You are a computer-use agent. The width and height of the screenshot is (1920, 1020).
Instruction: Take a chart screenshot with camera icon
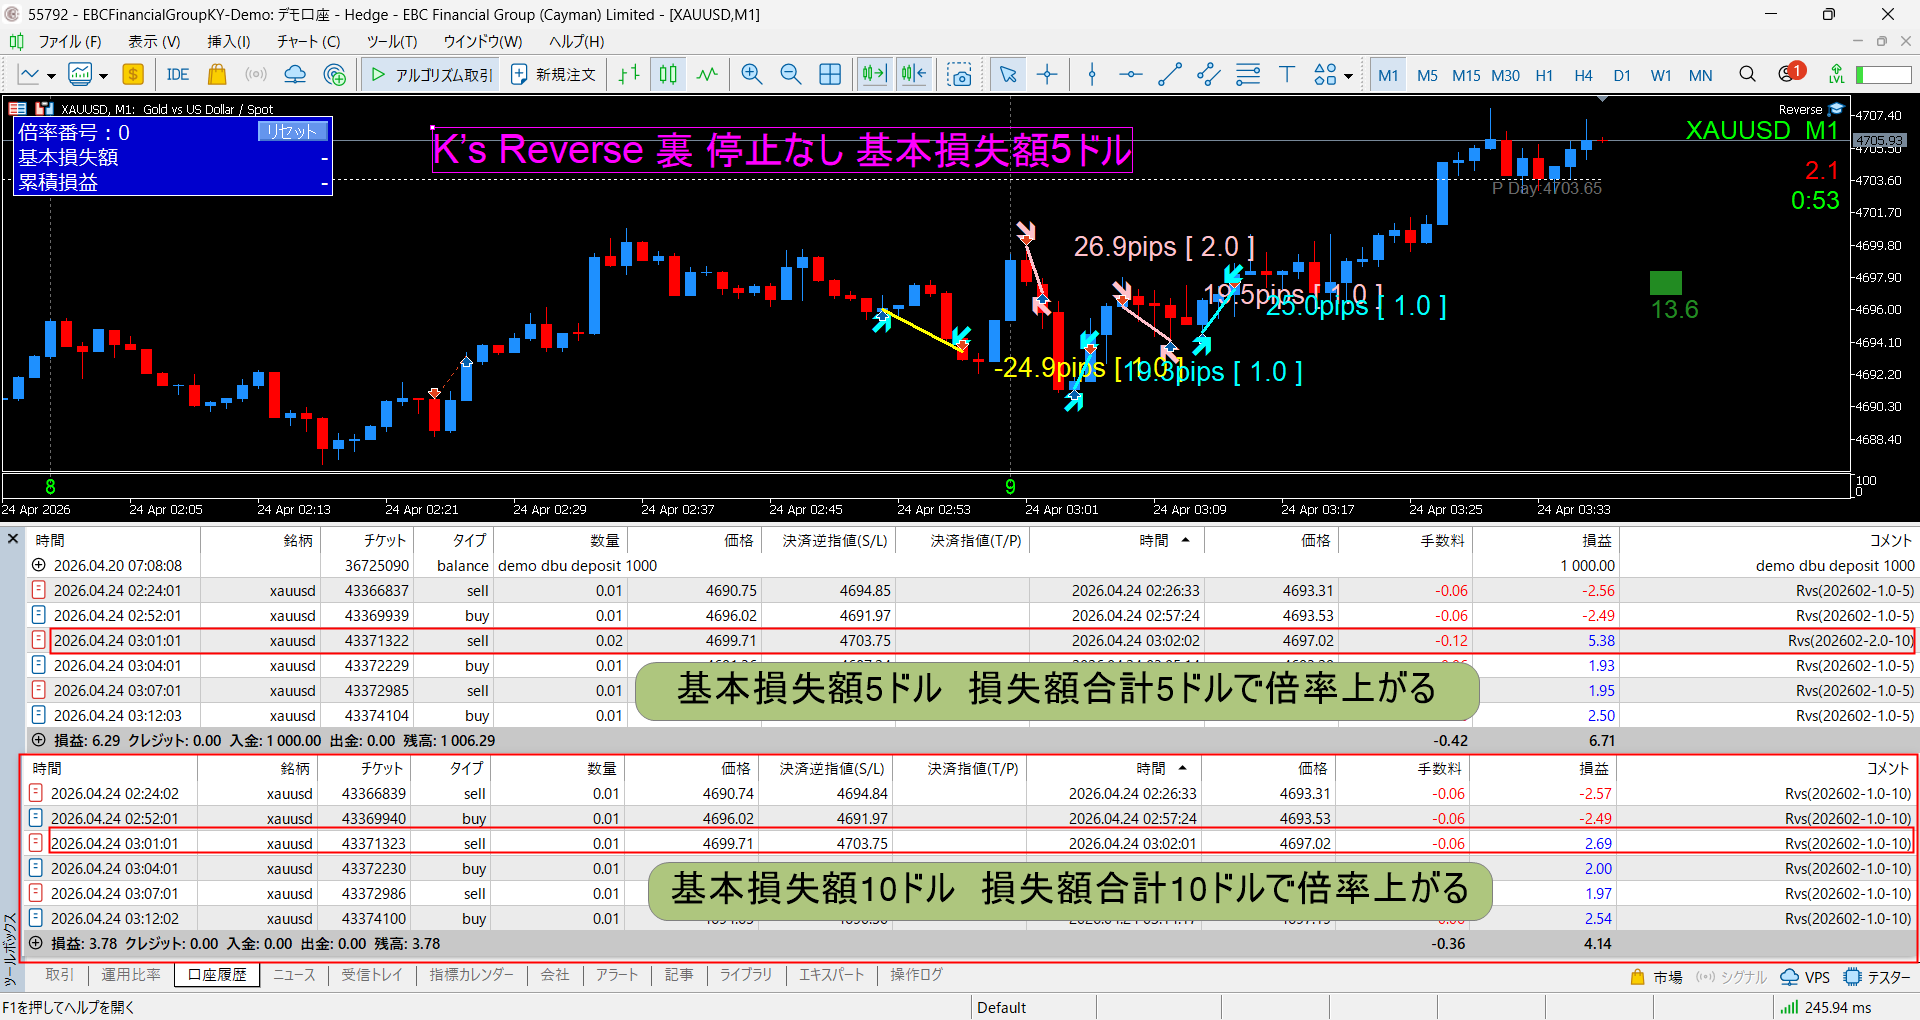tap(959, 75)
